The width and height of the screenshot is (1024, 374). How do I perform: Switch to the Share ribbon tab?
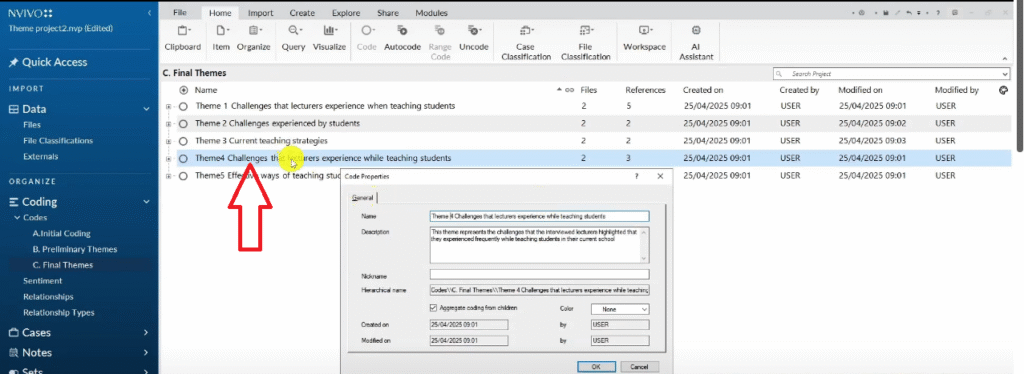click(x=388, y=12)
